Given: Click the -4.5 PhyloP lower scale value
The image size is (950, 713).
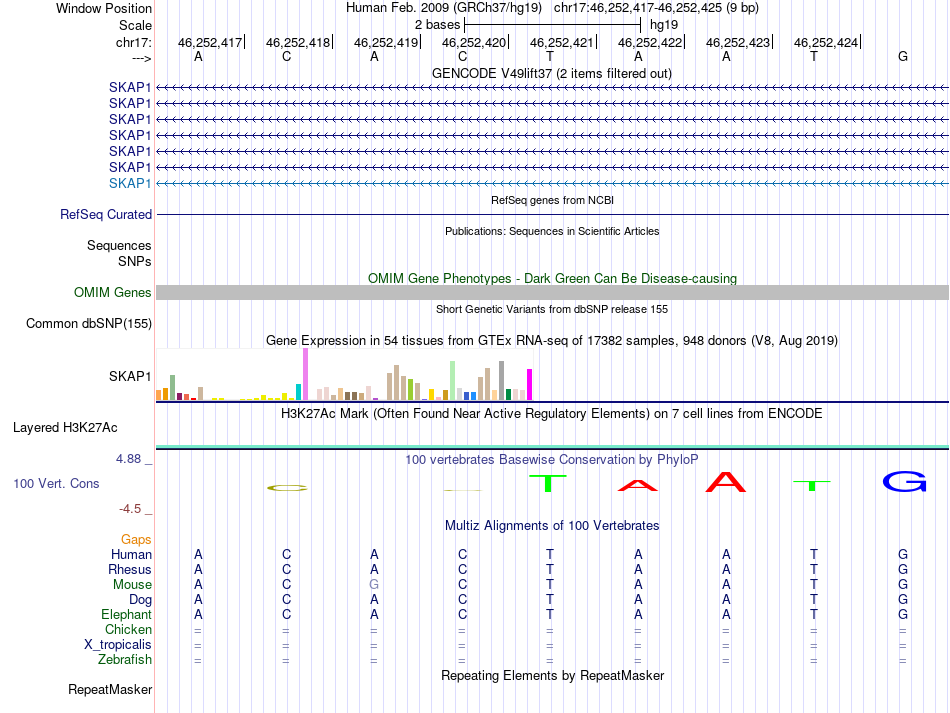Looking at the screenshot, I should (x=130, y=509).
